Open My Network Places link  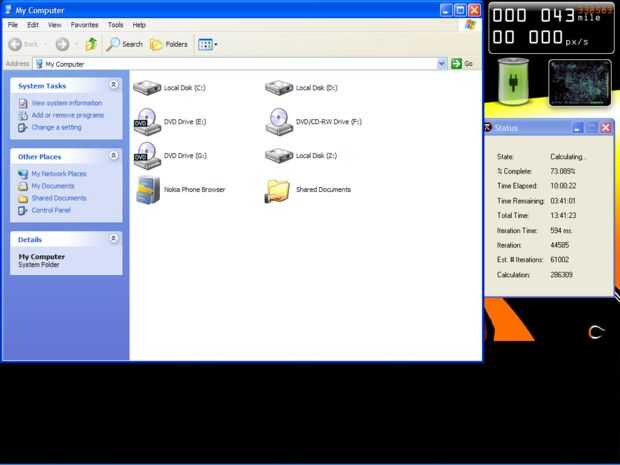click(x=59, y=174)
